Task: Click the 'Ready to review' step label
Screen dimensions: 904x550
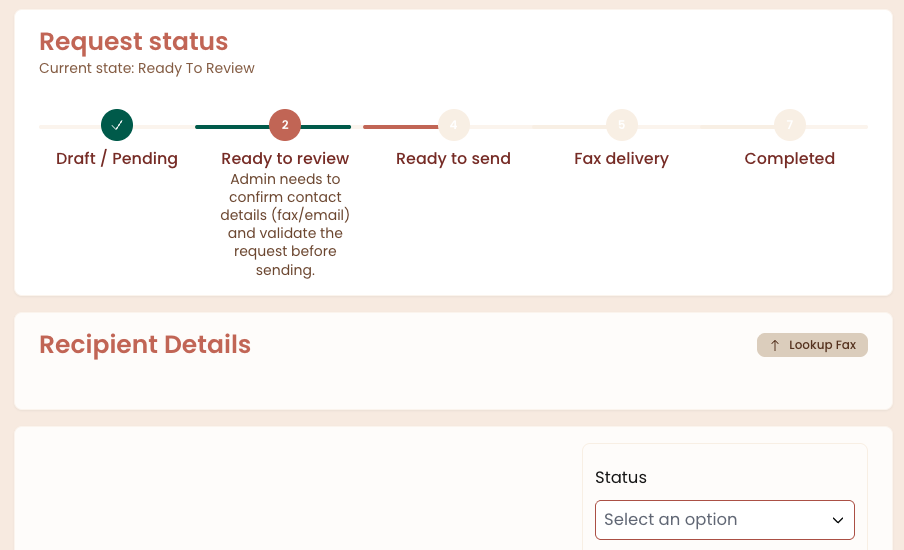Action: [x=285, y=159]
